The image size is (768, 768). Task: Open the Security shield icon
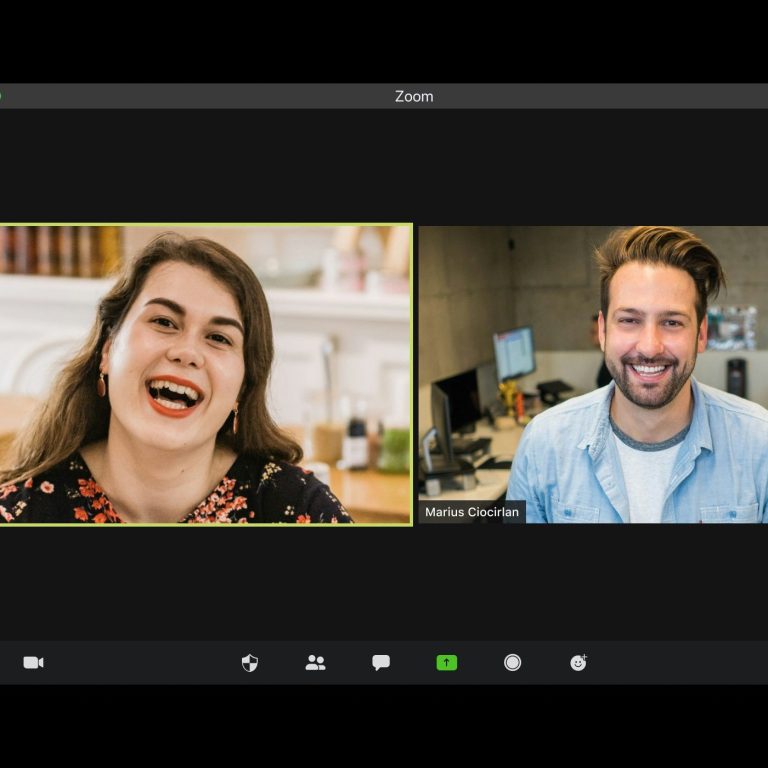click(x=250, y=663)
